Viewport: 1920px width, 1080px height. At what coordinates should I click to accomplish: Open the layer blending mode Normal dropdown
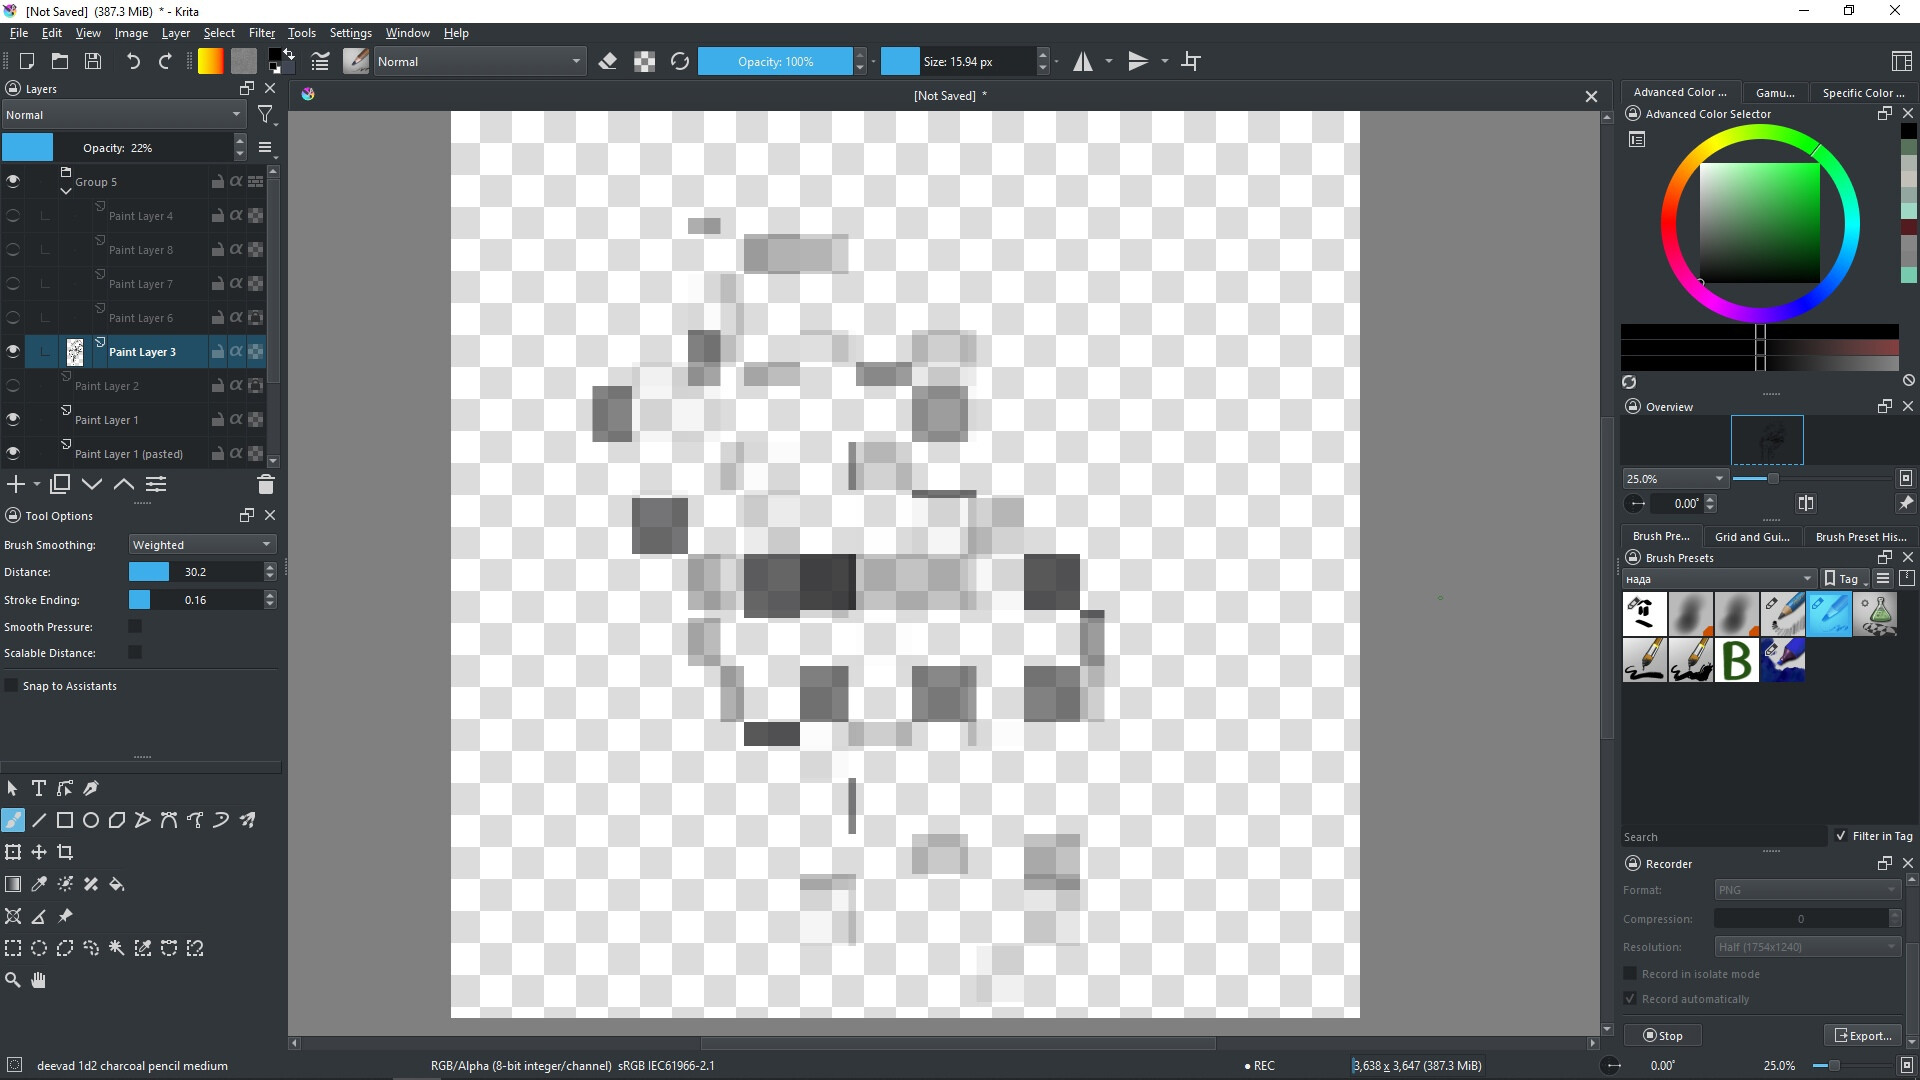[123, 115]
